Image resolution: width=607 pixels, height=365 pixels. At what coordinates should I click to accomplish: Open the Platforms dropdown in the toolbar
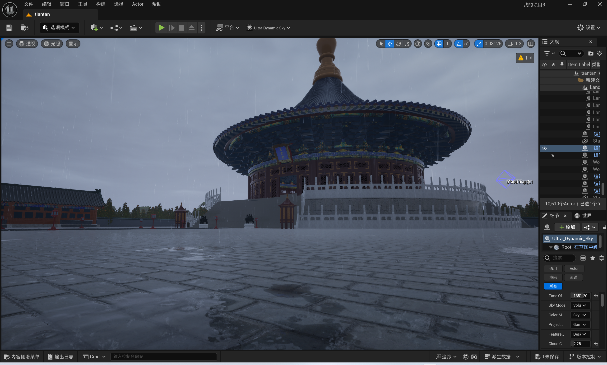pyautogui.click(x=227, y=28)
